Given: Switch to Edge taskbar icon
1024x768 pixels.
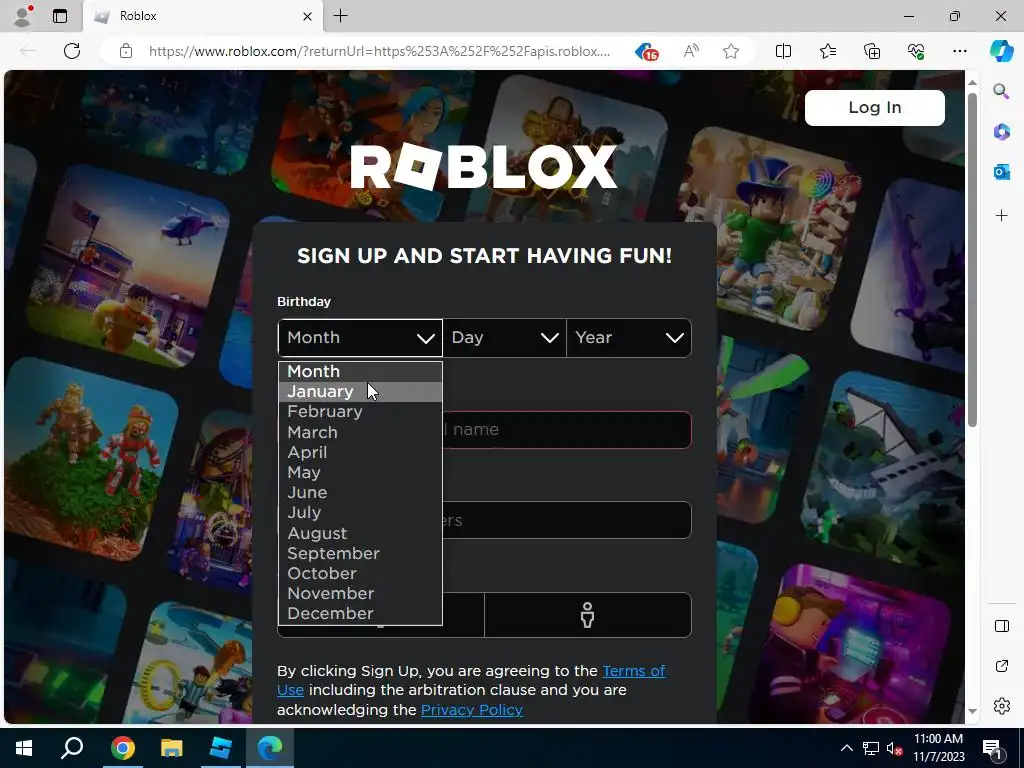Looking at the screenshot, I should 270,748.
